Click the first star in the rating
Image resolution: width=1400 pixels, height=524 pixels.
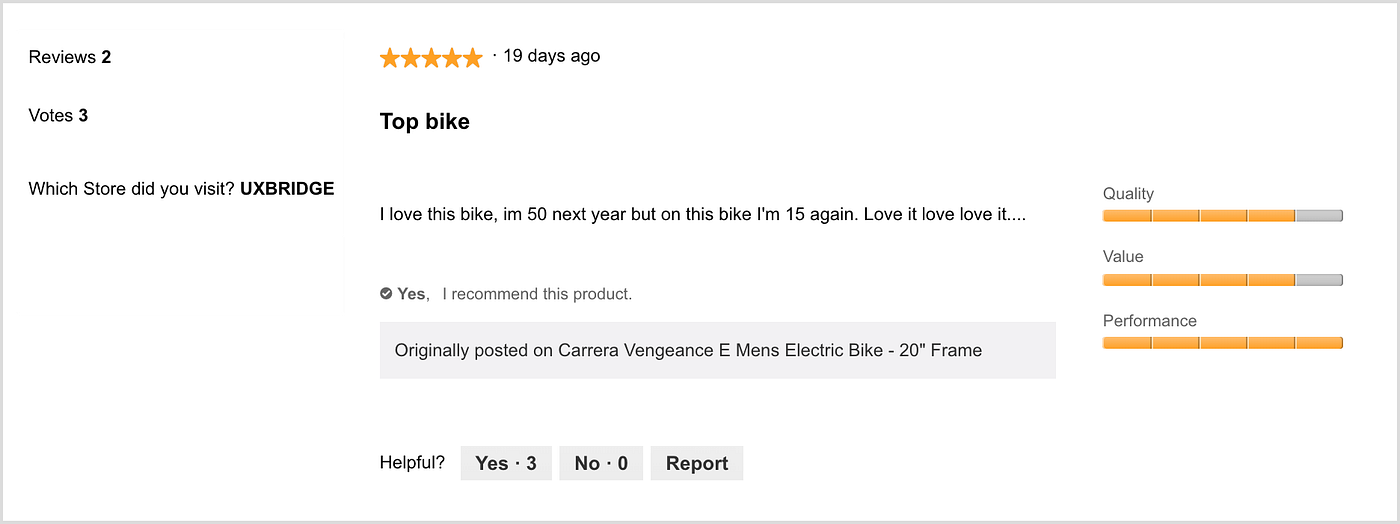(390, 58)
